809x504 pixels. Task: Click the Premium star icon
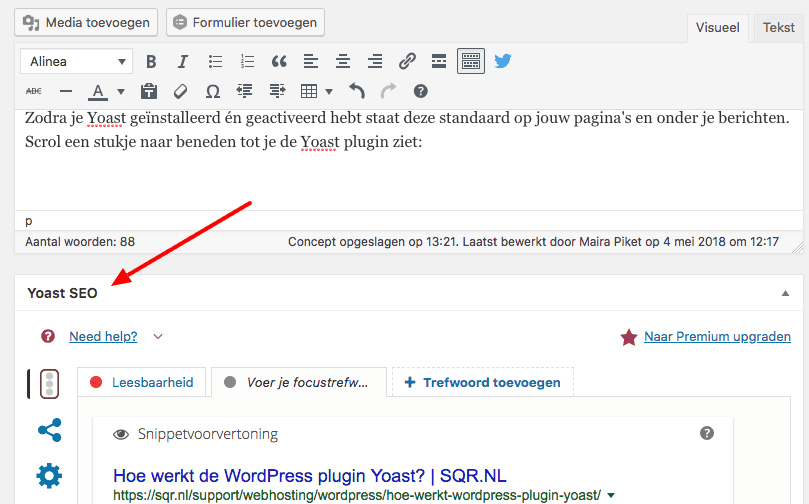click(x=629, y=337)
